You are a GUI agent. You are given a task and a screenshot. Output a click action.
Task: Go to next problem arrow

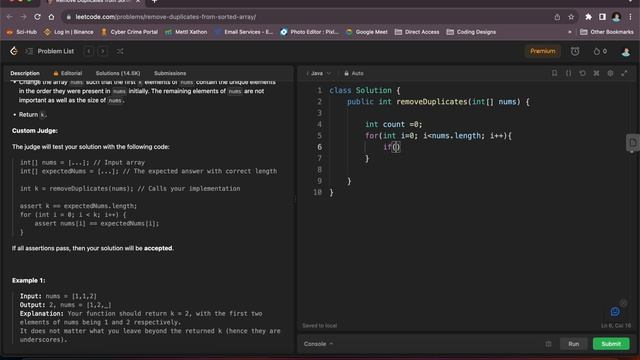[103, 51]
